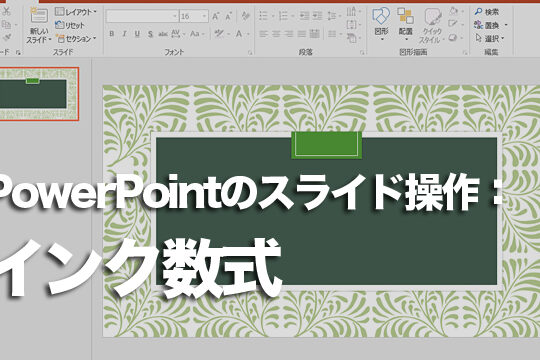
Task: Toggle Bold formatting
Action: tap(112, 34)
